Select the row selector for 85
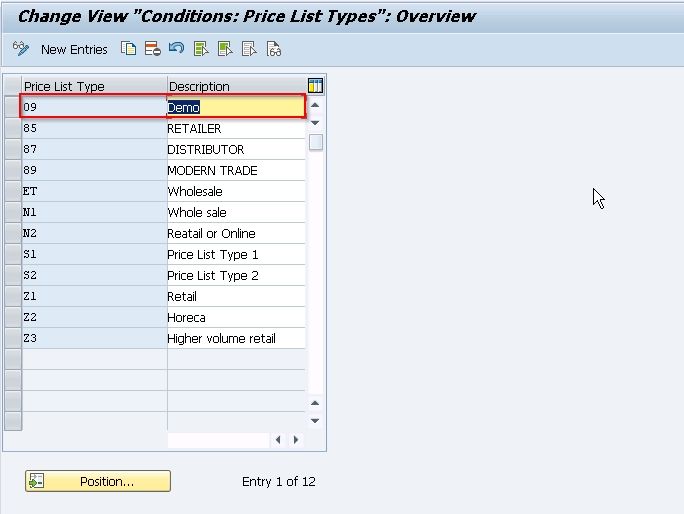This screenshot has height=514, width=684. [x=13, y=128]
